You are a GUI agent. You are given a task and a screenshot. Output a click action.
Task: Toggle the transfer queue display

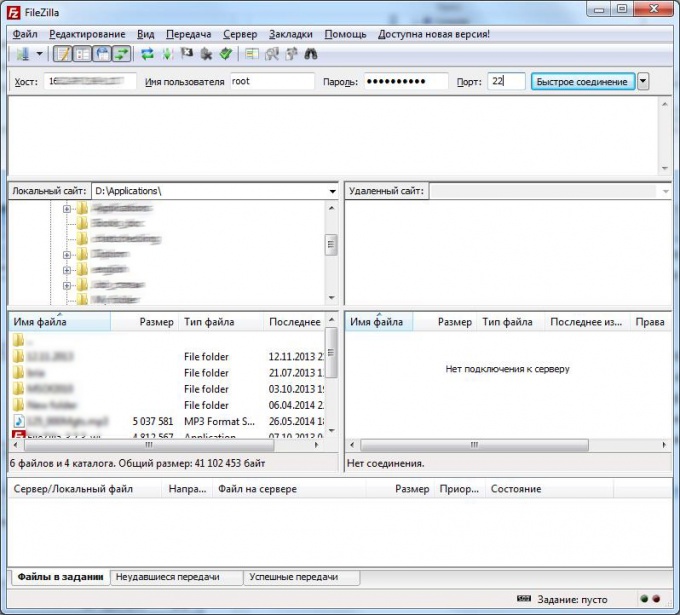[121, 54]
